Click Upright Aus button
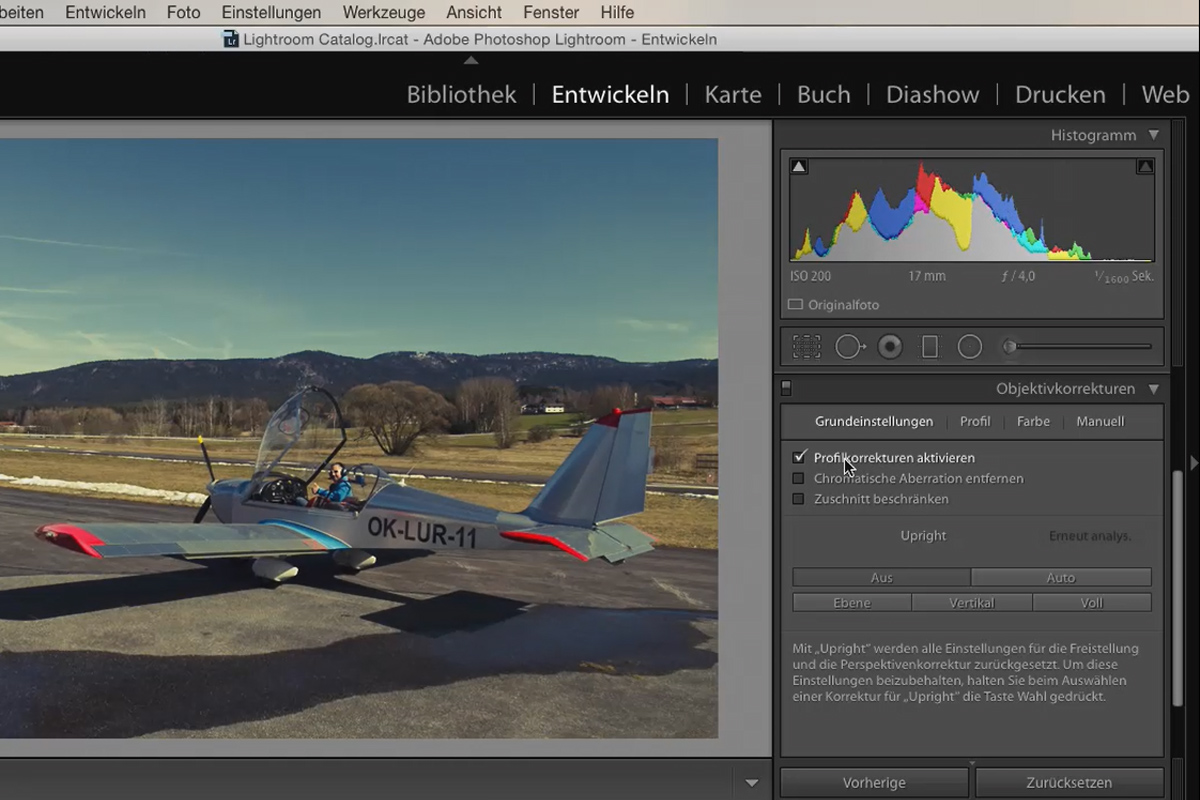Image resolution: width=1200 pixels, height=800 pixels. [x=881, y=577]
